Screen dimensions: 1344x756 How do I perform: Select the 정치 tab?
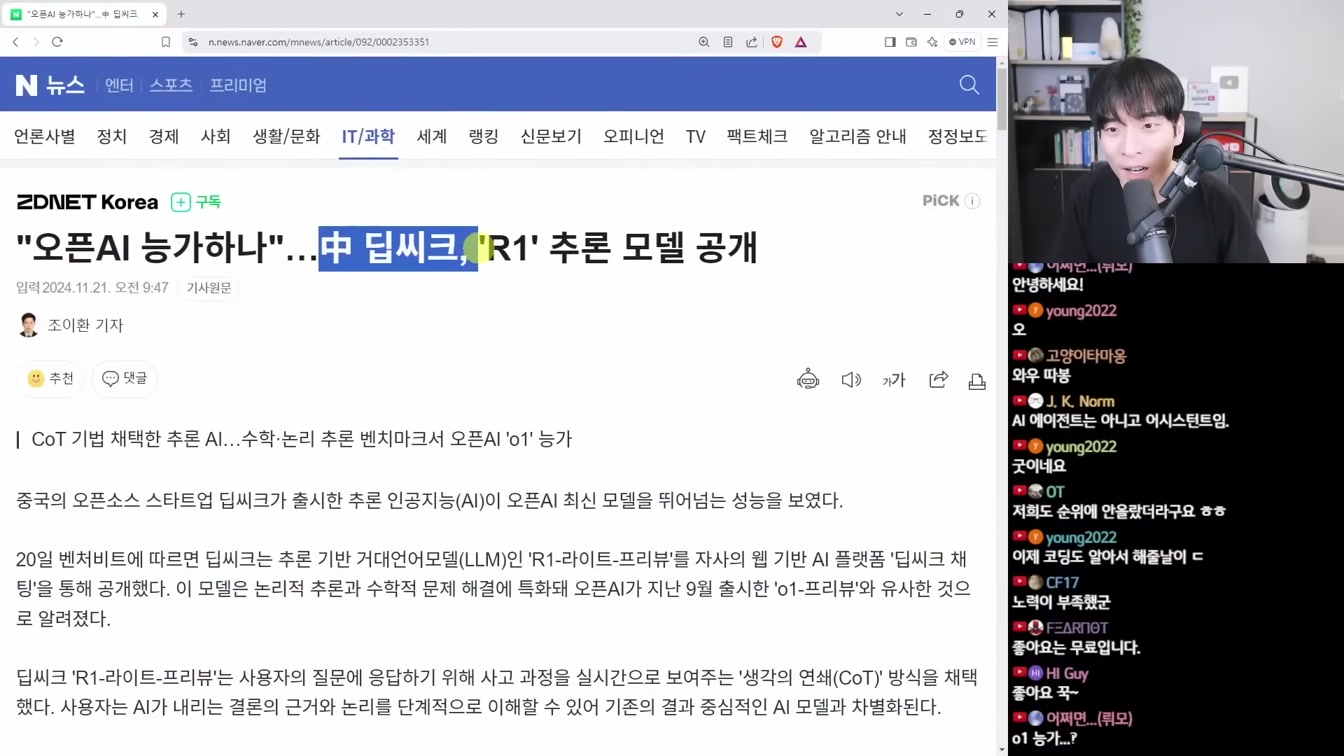pos(112,136)
